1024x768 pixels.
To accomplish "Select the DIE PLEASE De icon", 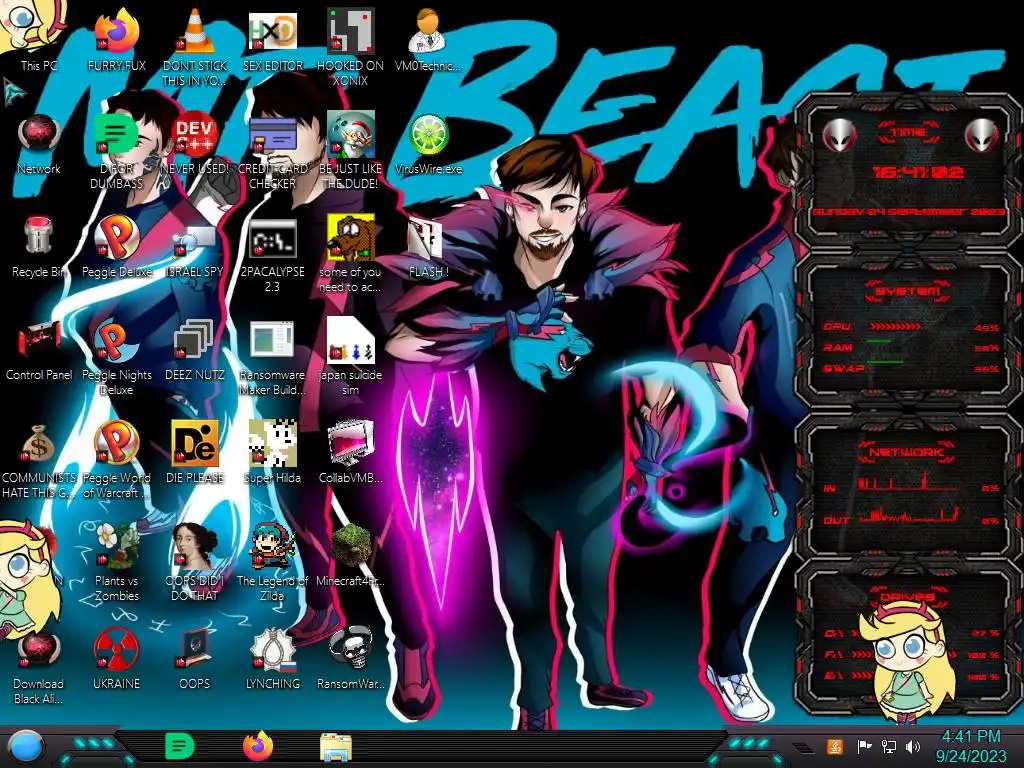I will pos(195,453).
